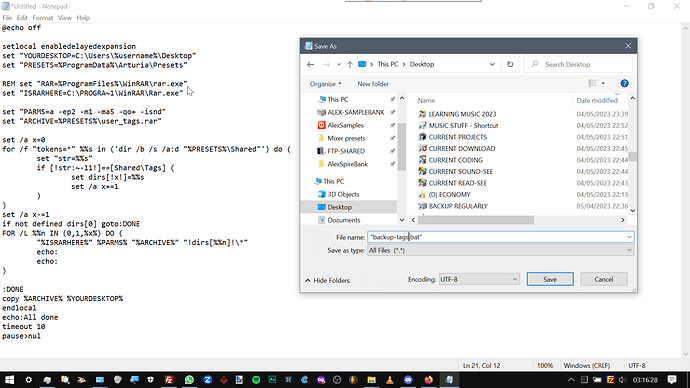
Task: Open Spotify on taskbar
Action: coord(256,380)
